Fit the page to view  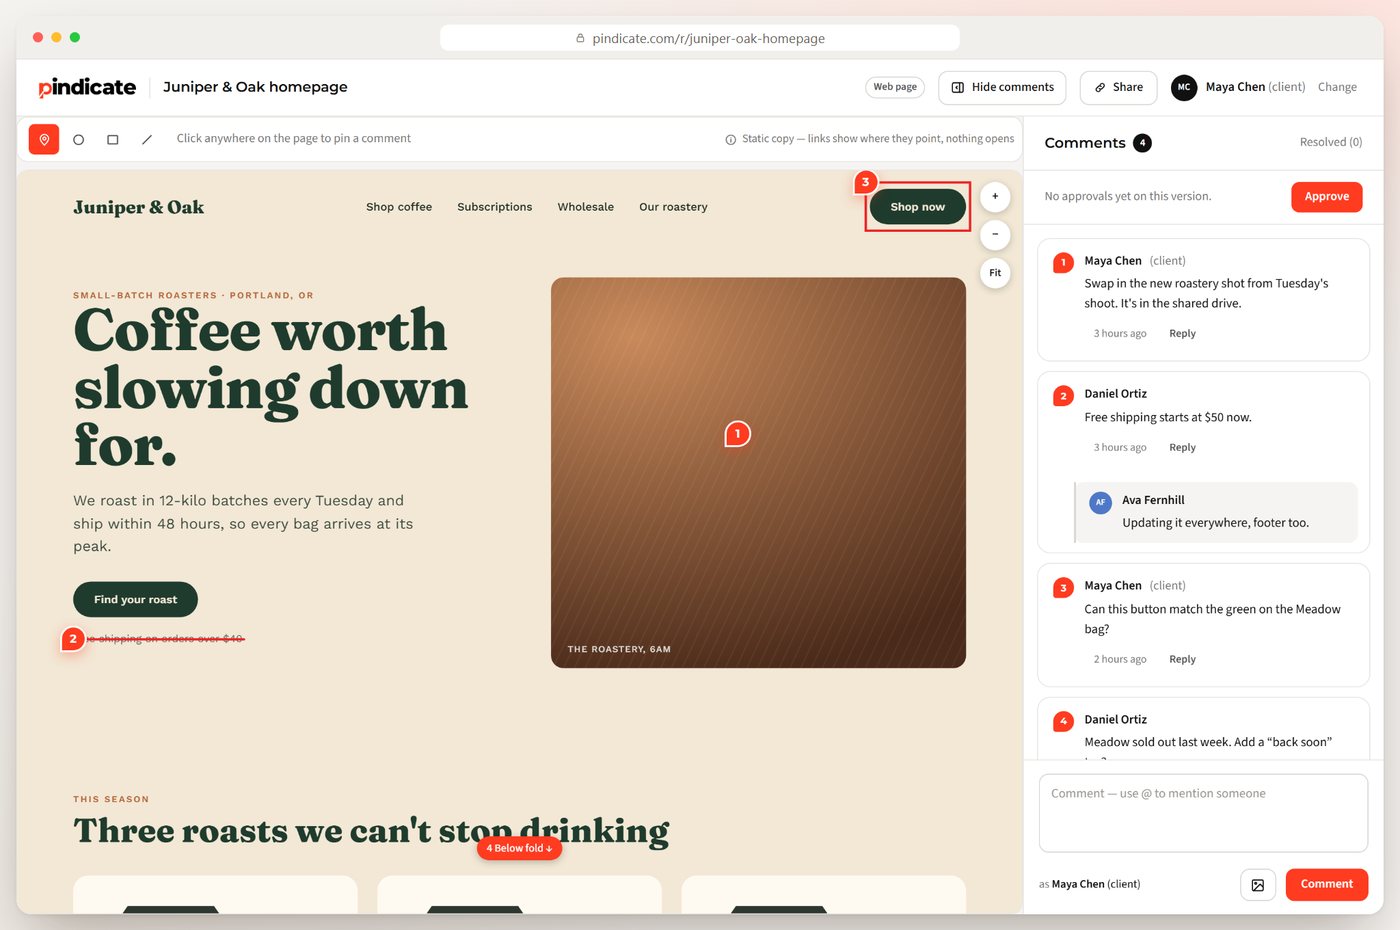pos(995,273)
